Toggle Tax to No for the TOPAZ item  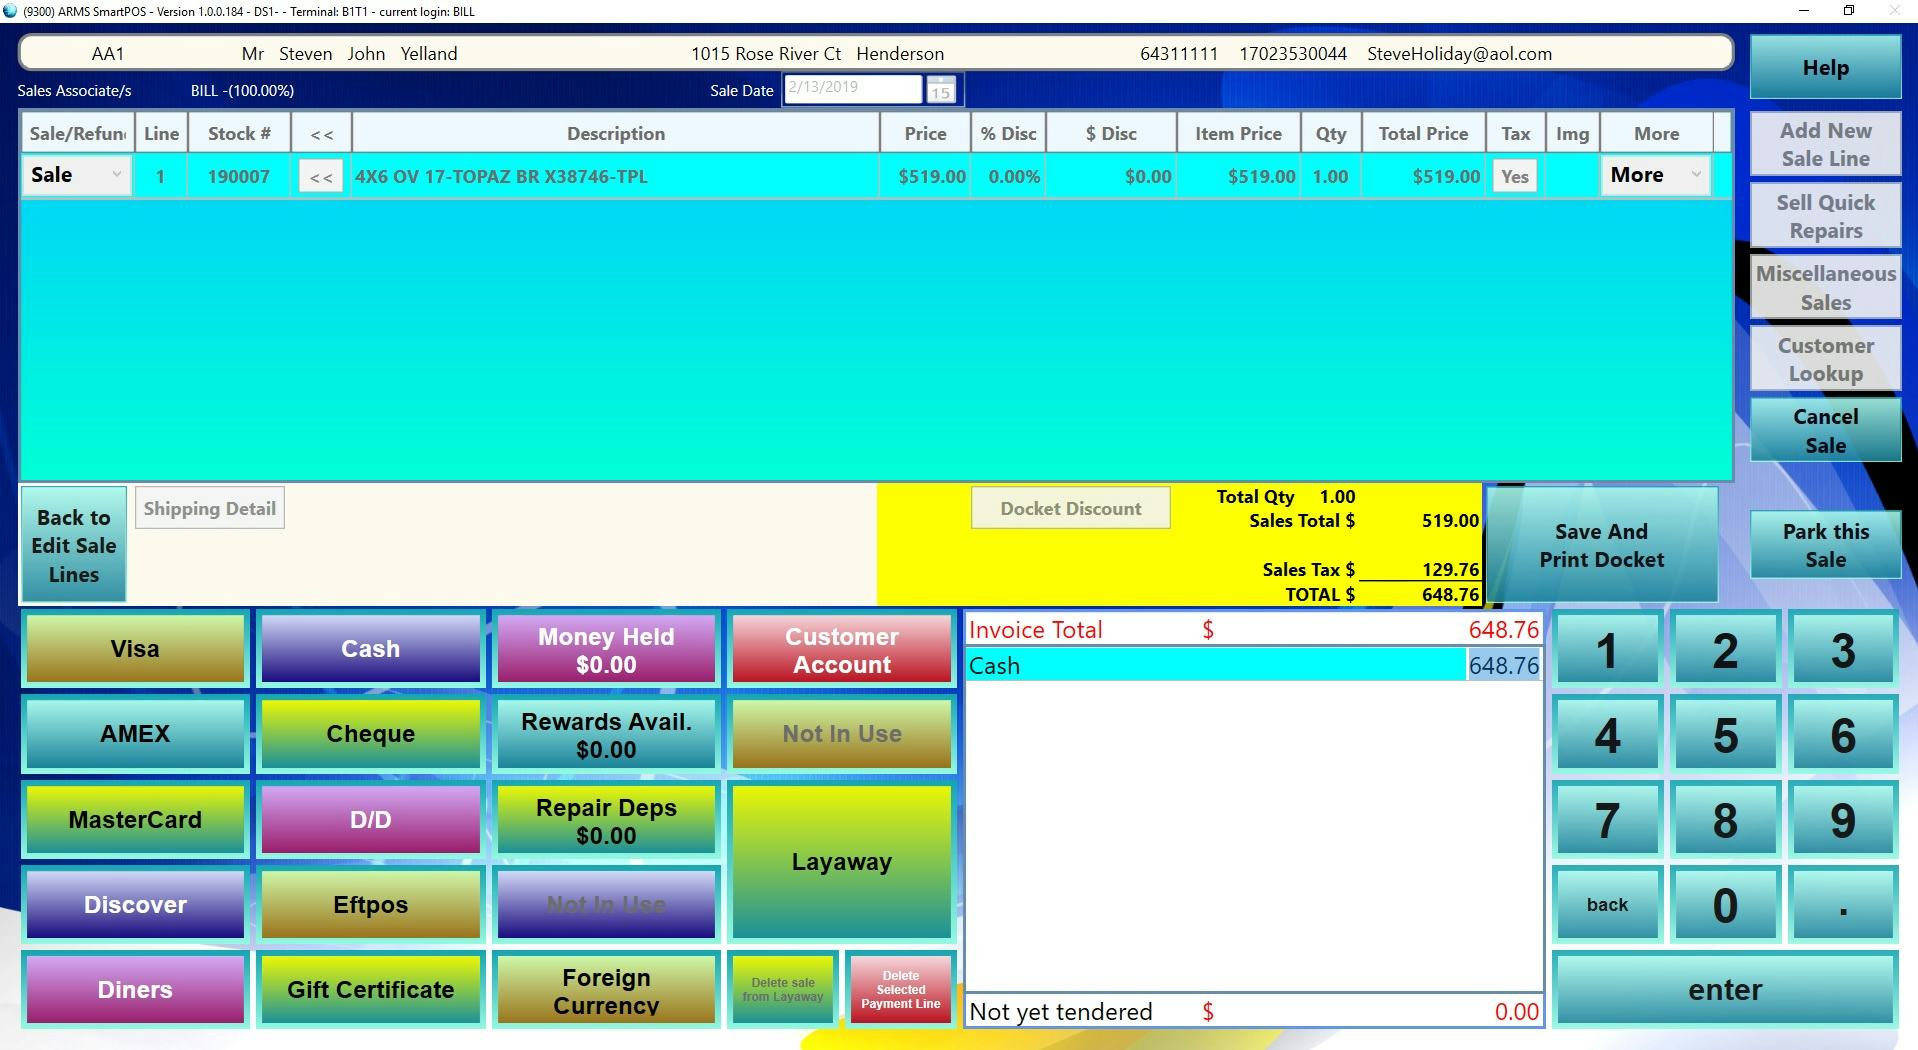pos(1513,175)
